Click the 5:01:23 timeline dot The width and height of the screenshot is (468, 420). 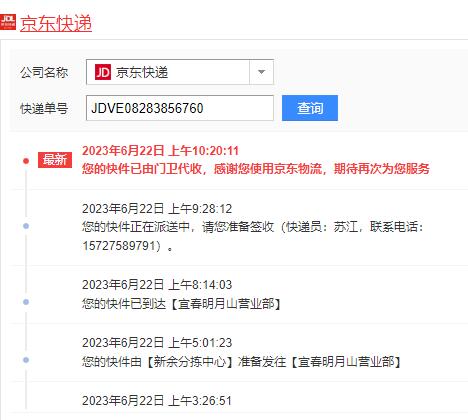26,360
